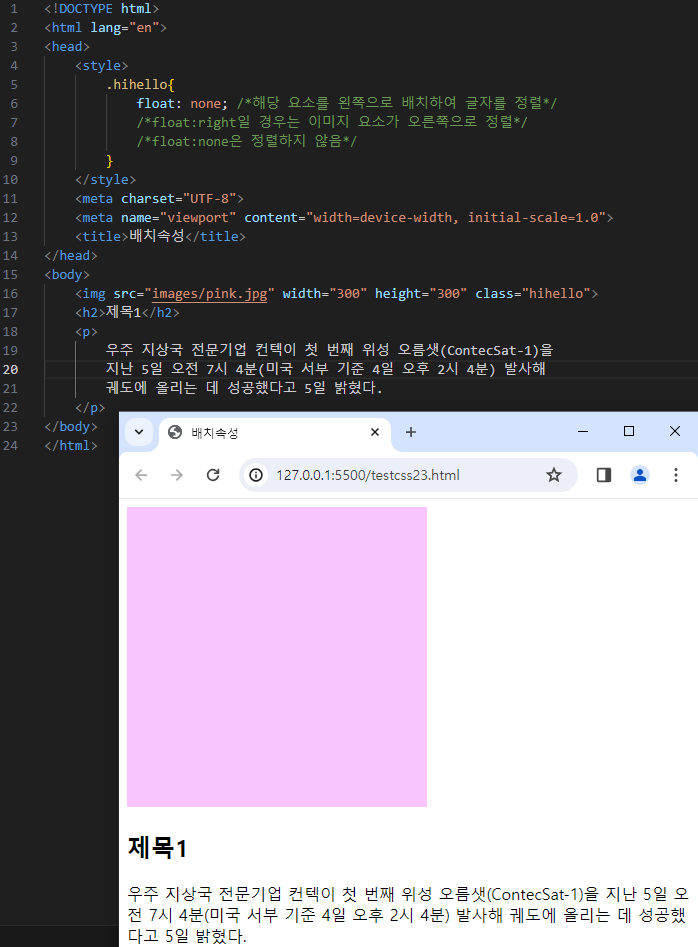The width and height of the screenshot is (698, 947).
Task: Click the float:none comment on line 8
Action: (246, 141)
